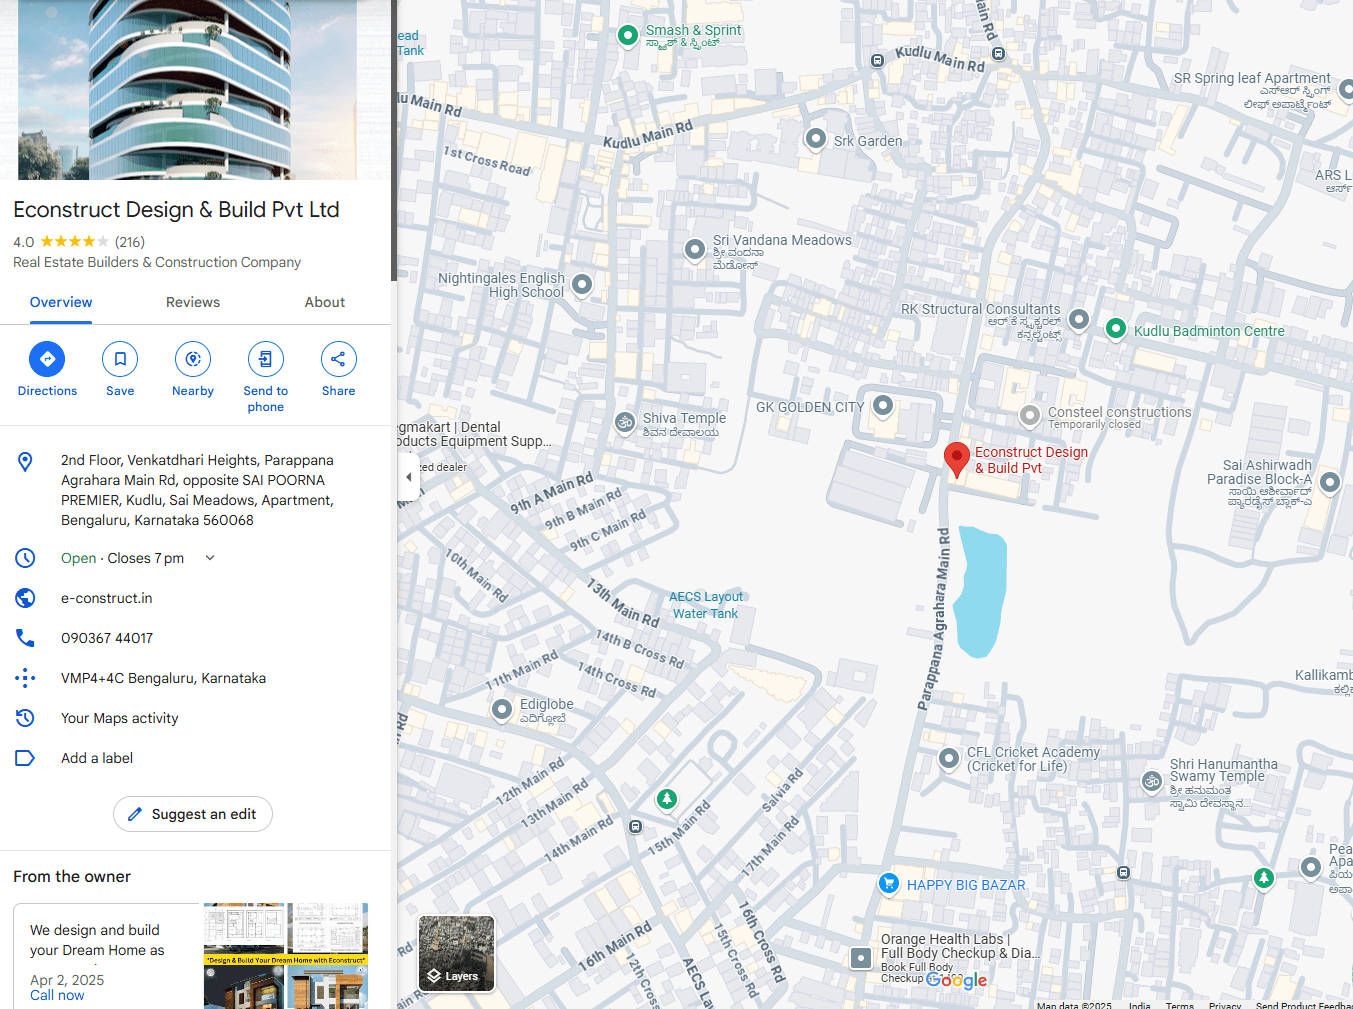Click the Call now link
Viewport: 1353px width, 1009px height.
pos(57,995)
